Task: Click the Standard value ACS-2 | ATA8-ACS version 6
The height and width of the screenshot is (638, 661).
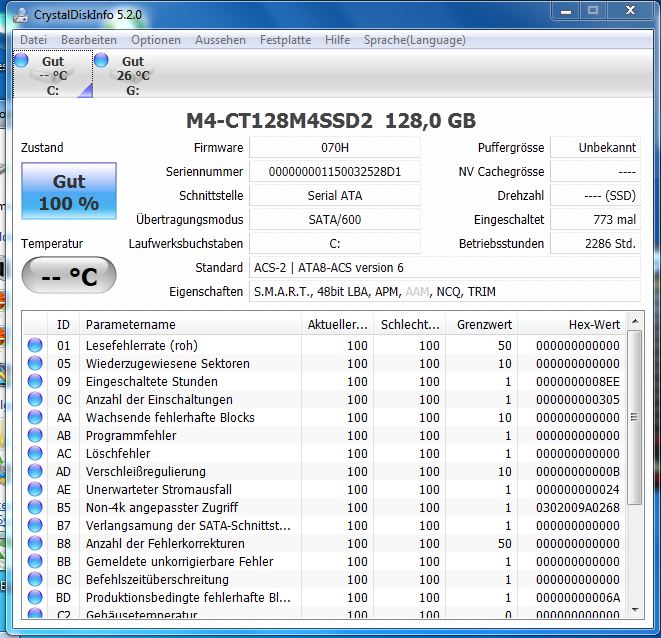Action: click(445, 268)
